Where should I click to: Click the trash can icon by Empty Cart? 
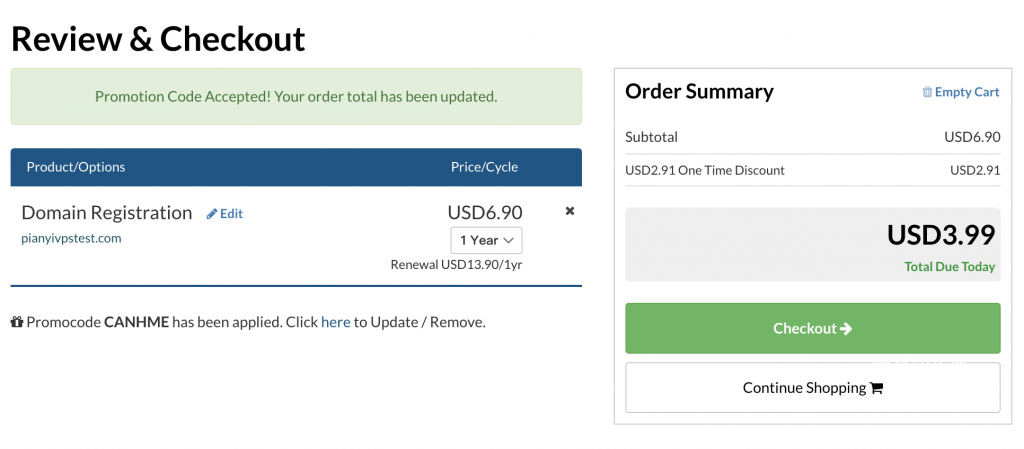927,92
